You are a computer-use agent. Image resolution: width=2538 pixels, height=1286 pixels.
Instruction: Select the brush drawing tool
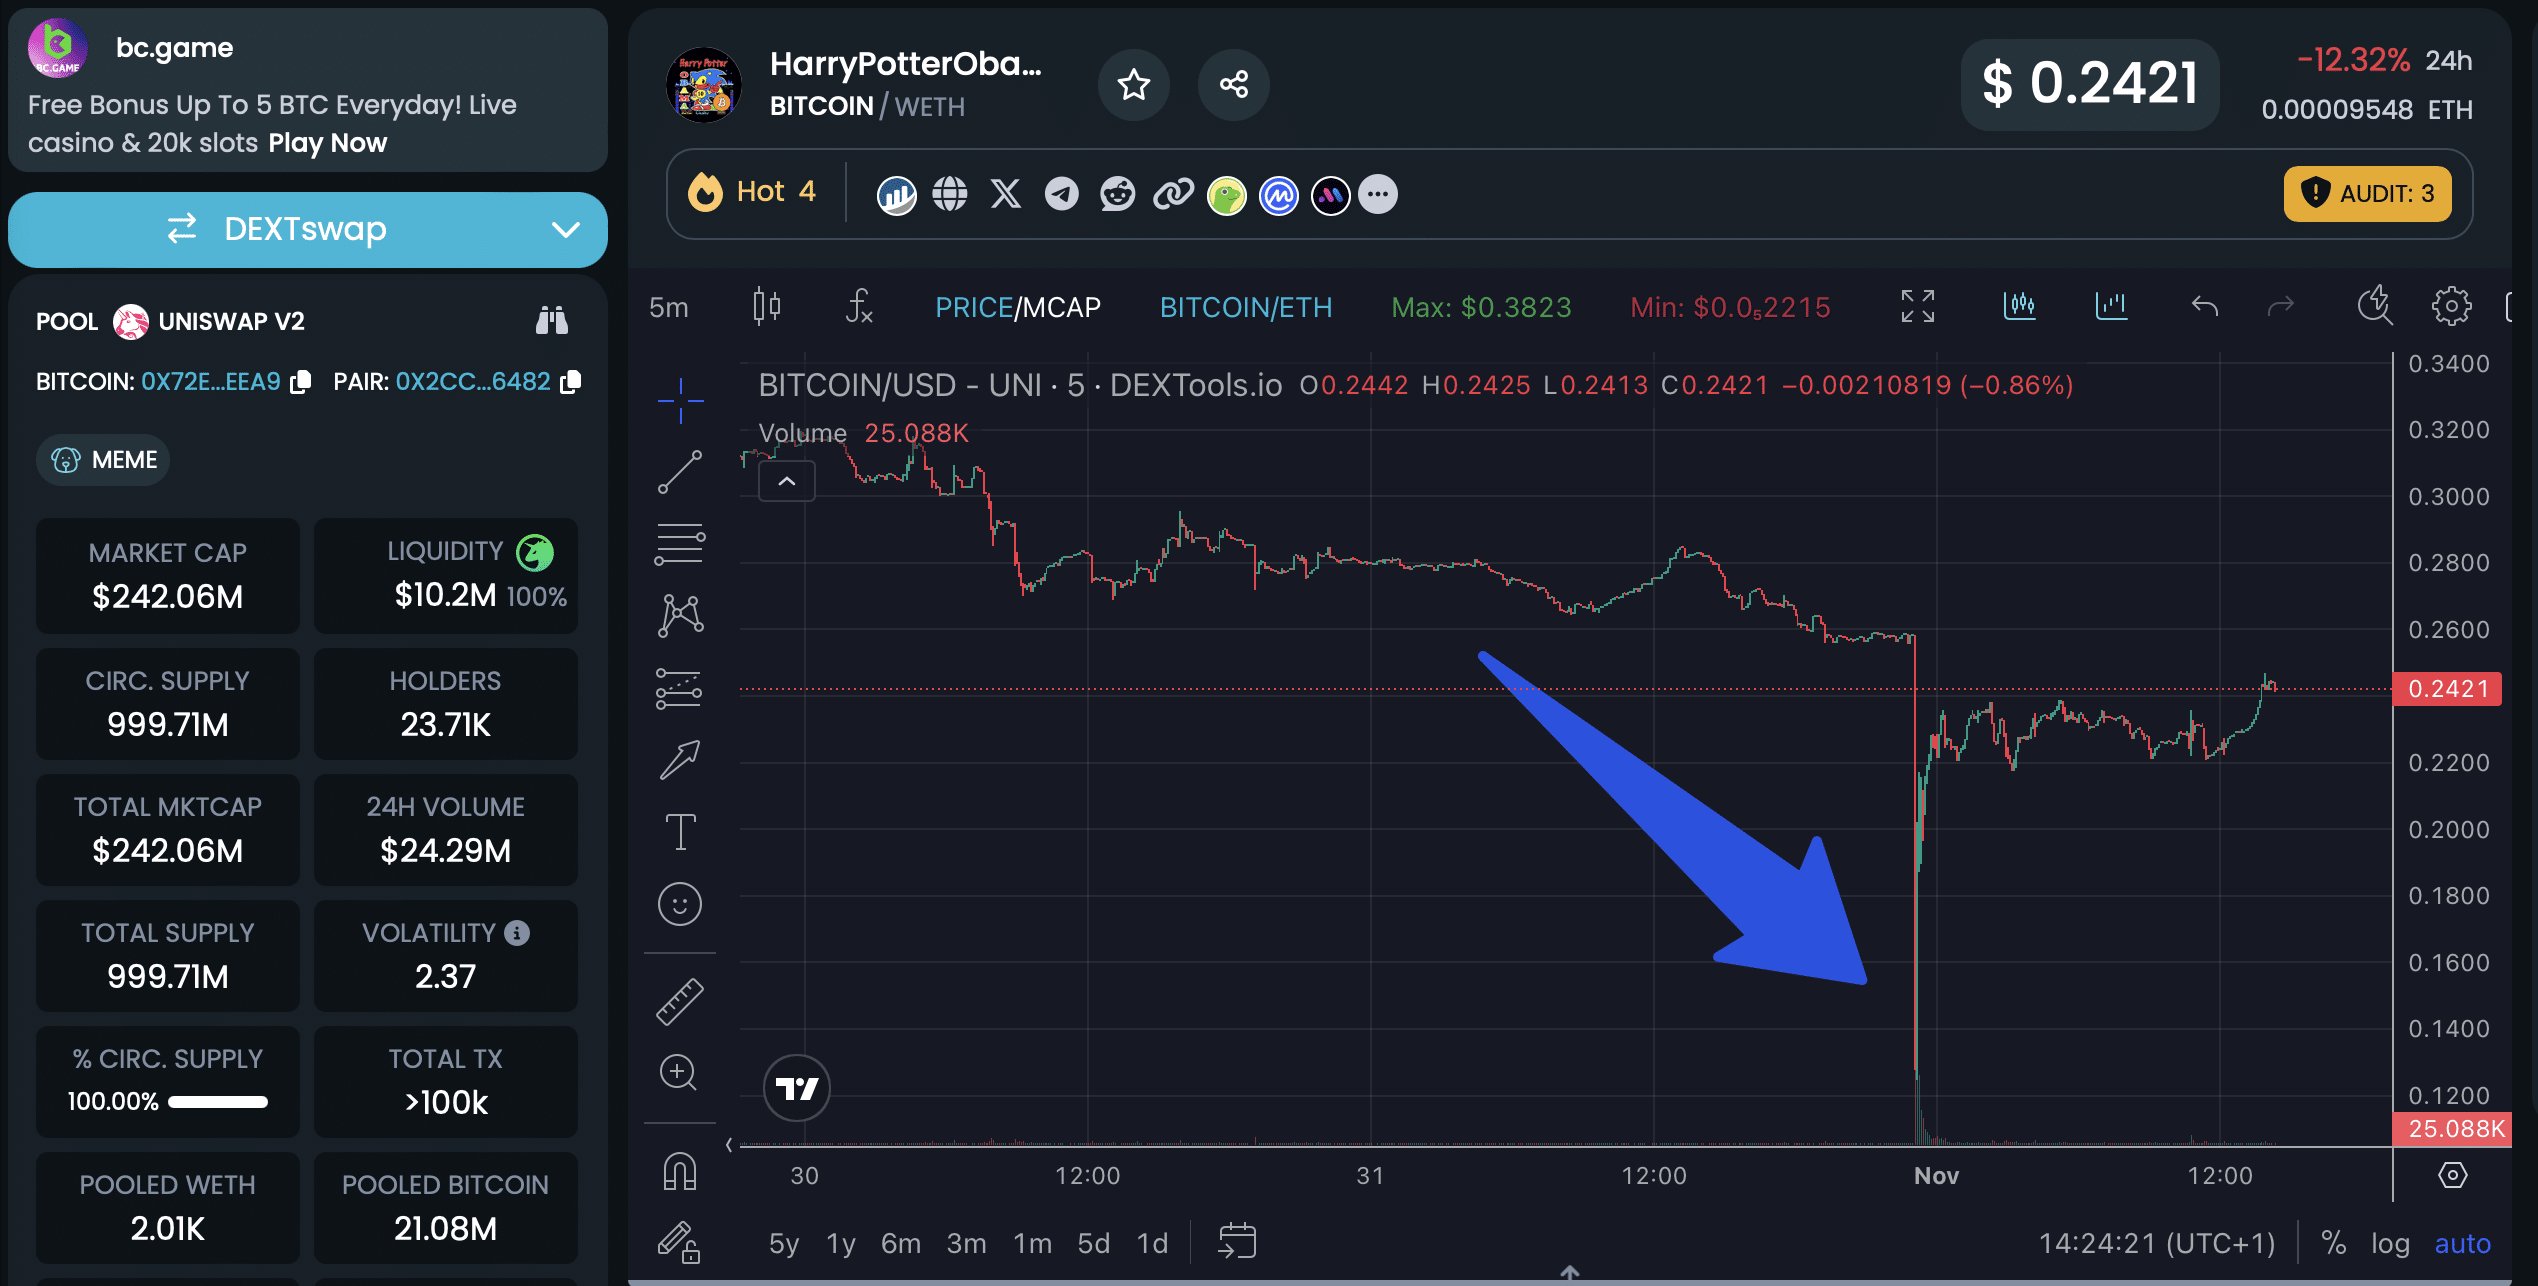(x=680, y=760)
